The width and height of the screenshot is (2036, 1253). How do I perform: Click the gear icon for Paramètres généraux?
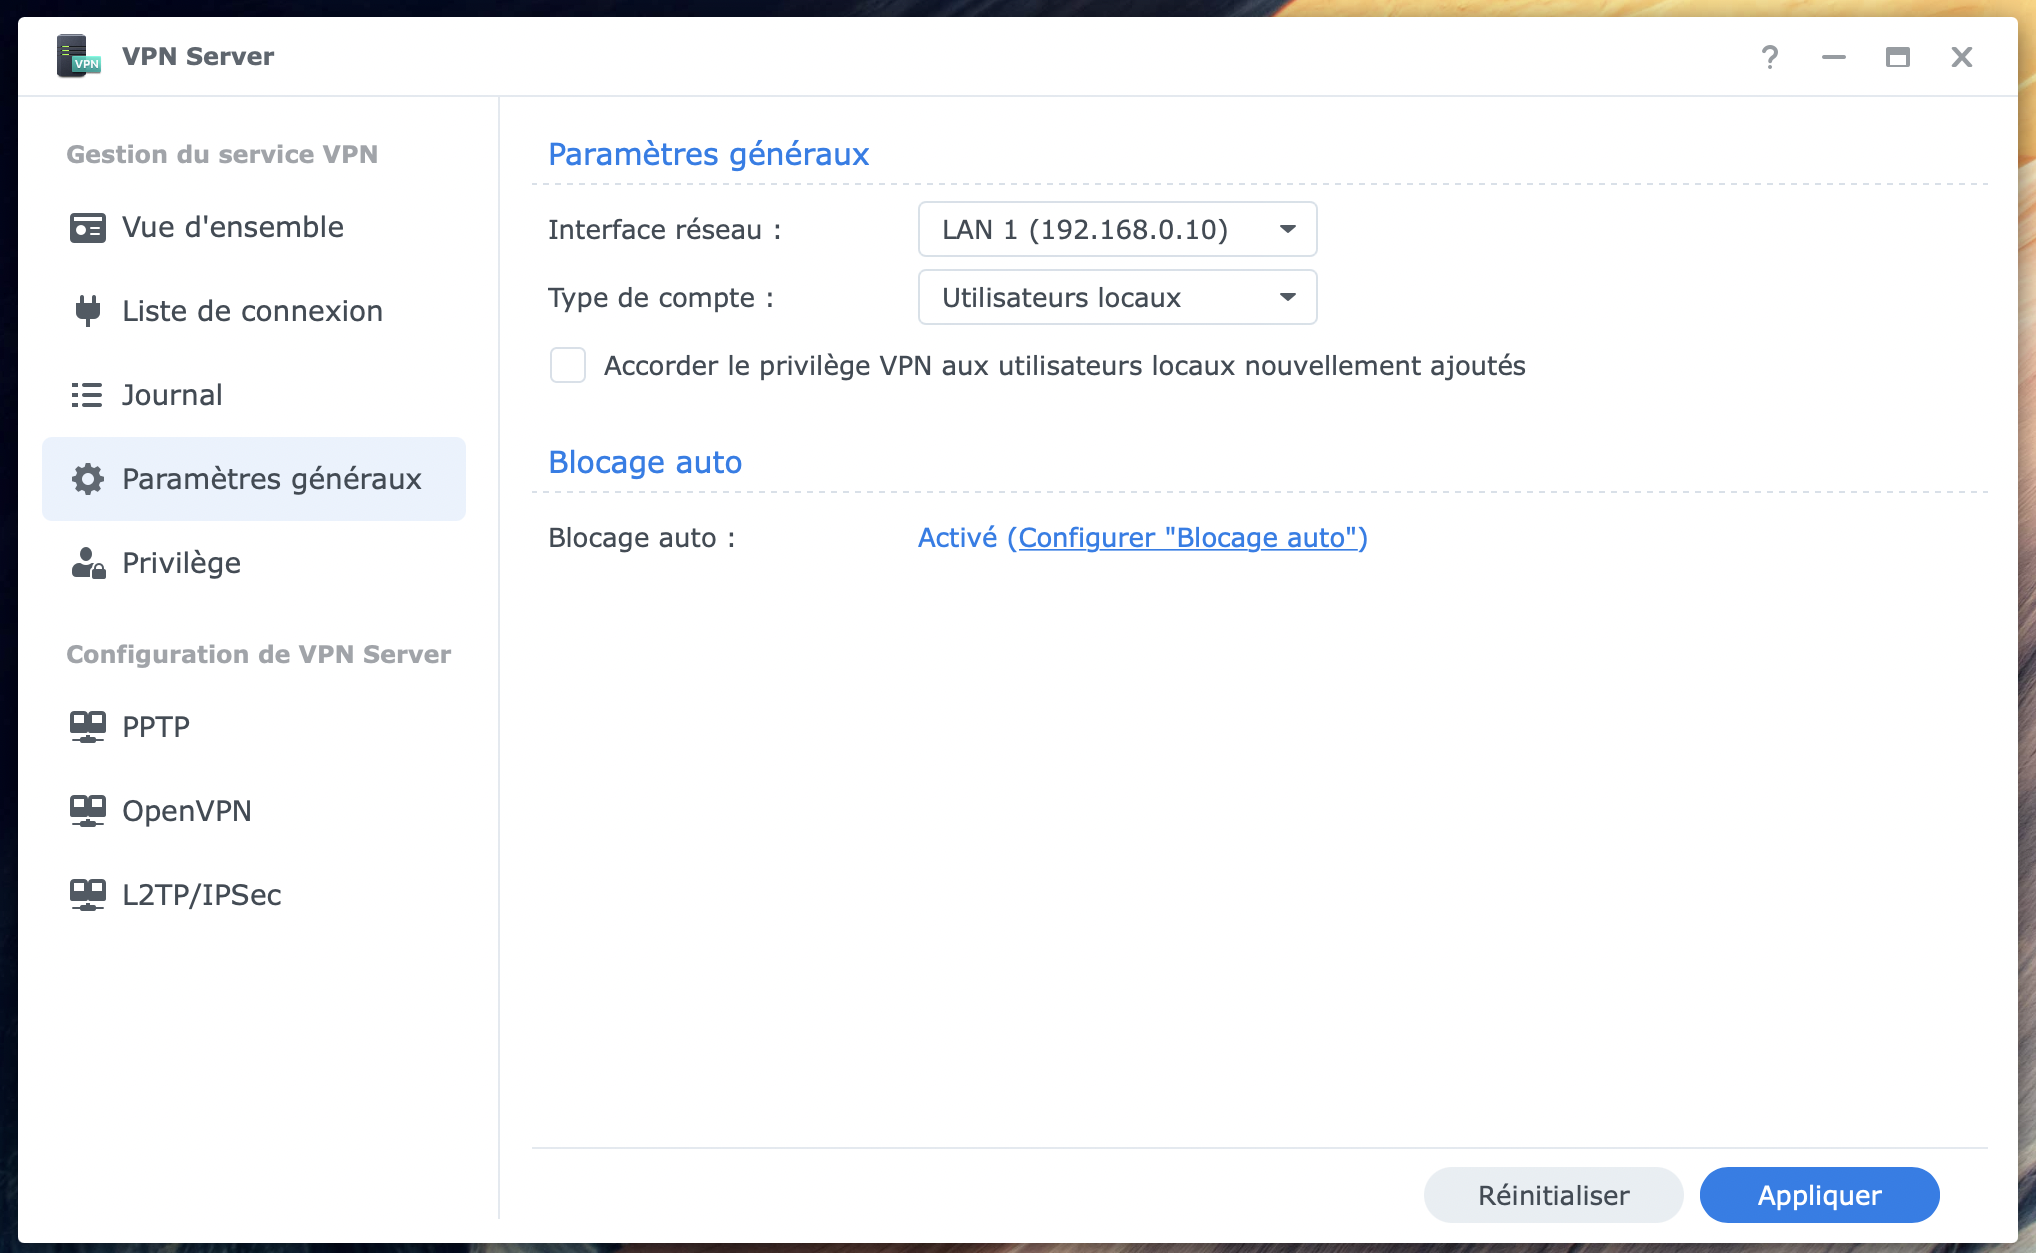[87, 479]
